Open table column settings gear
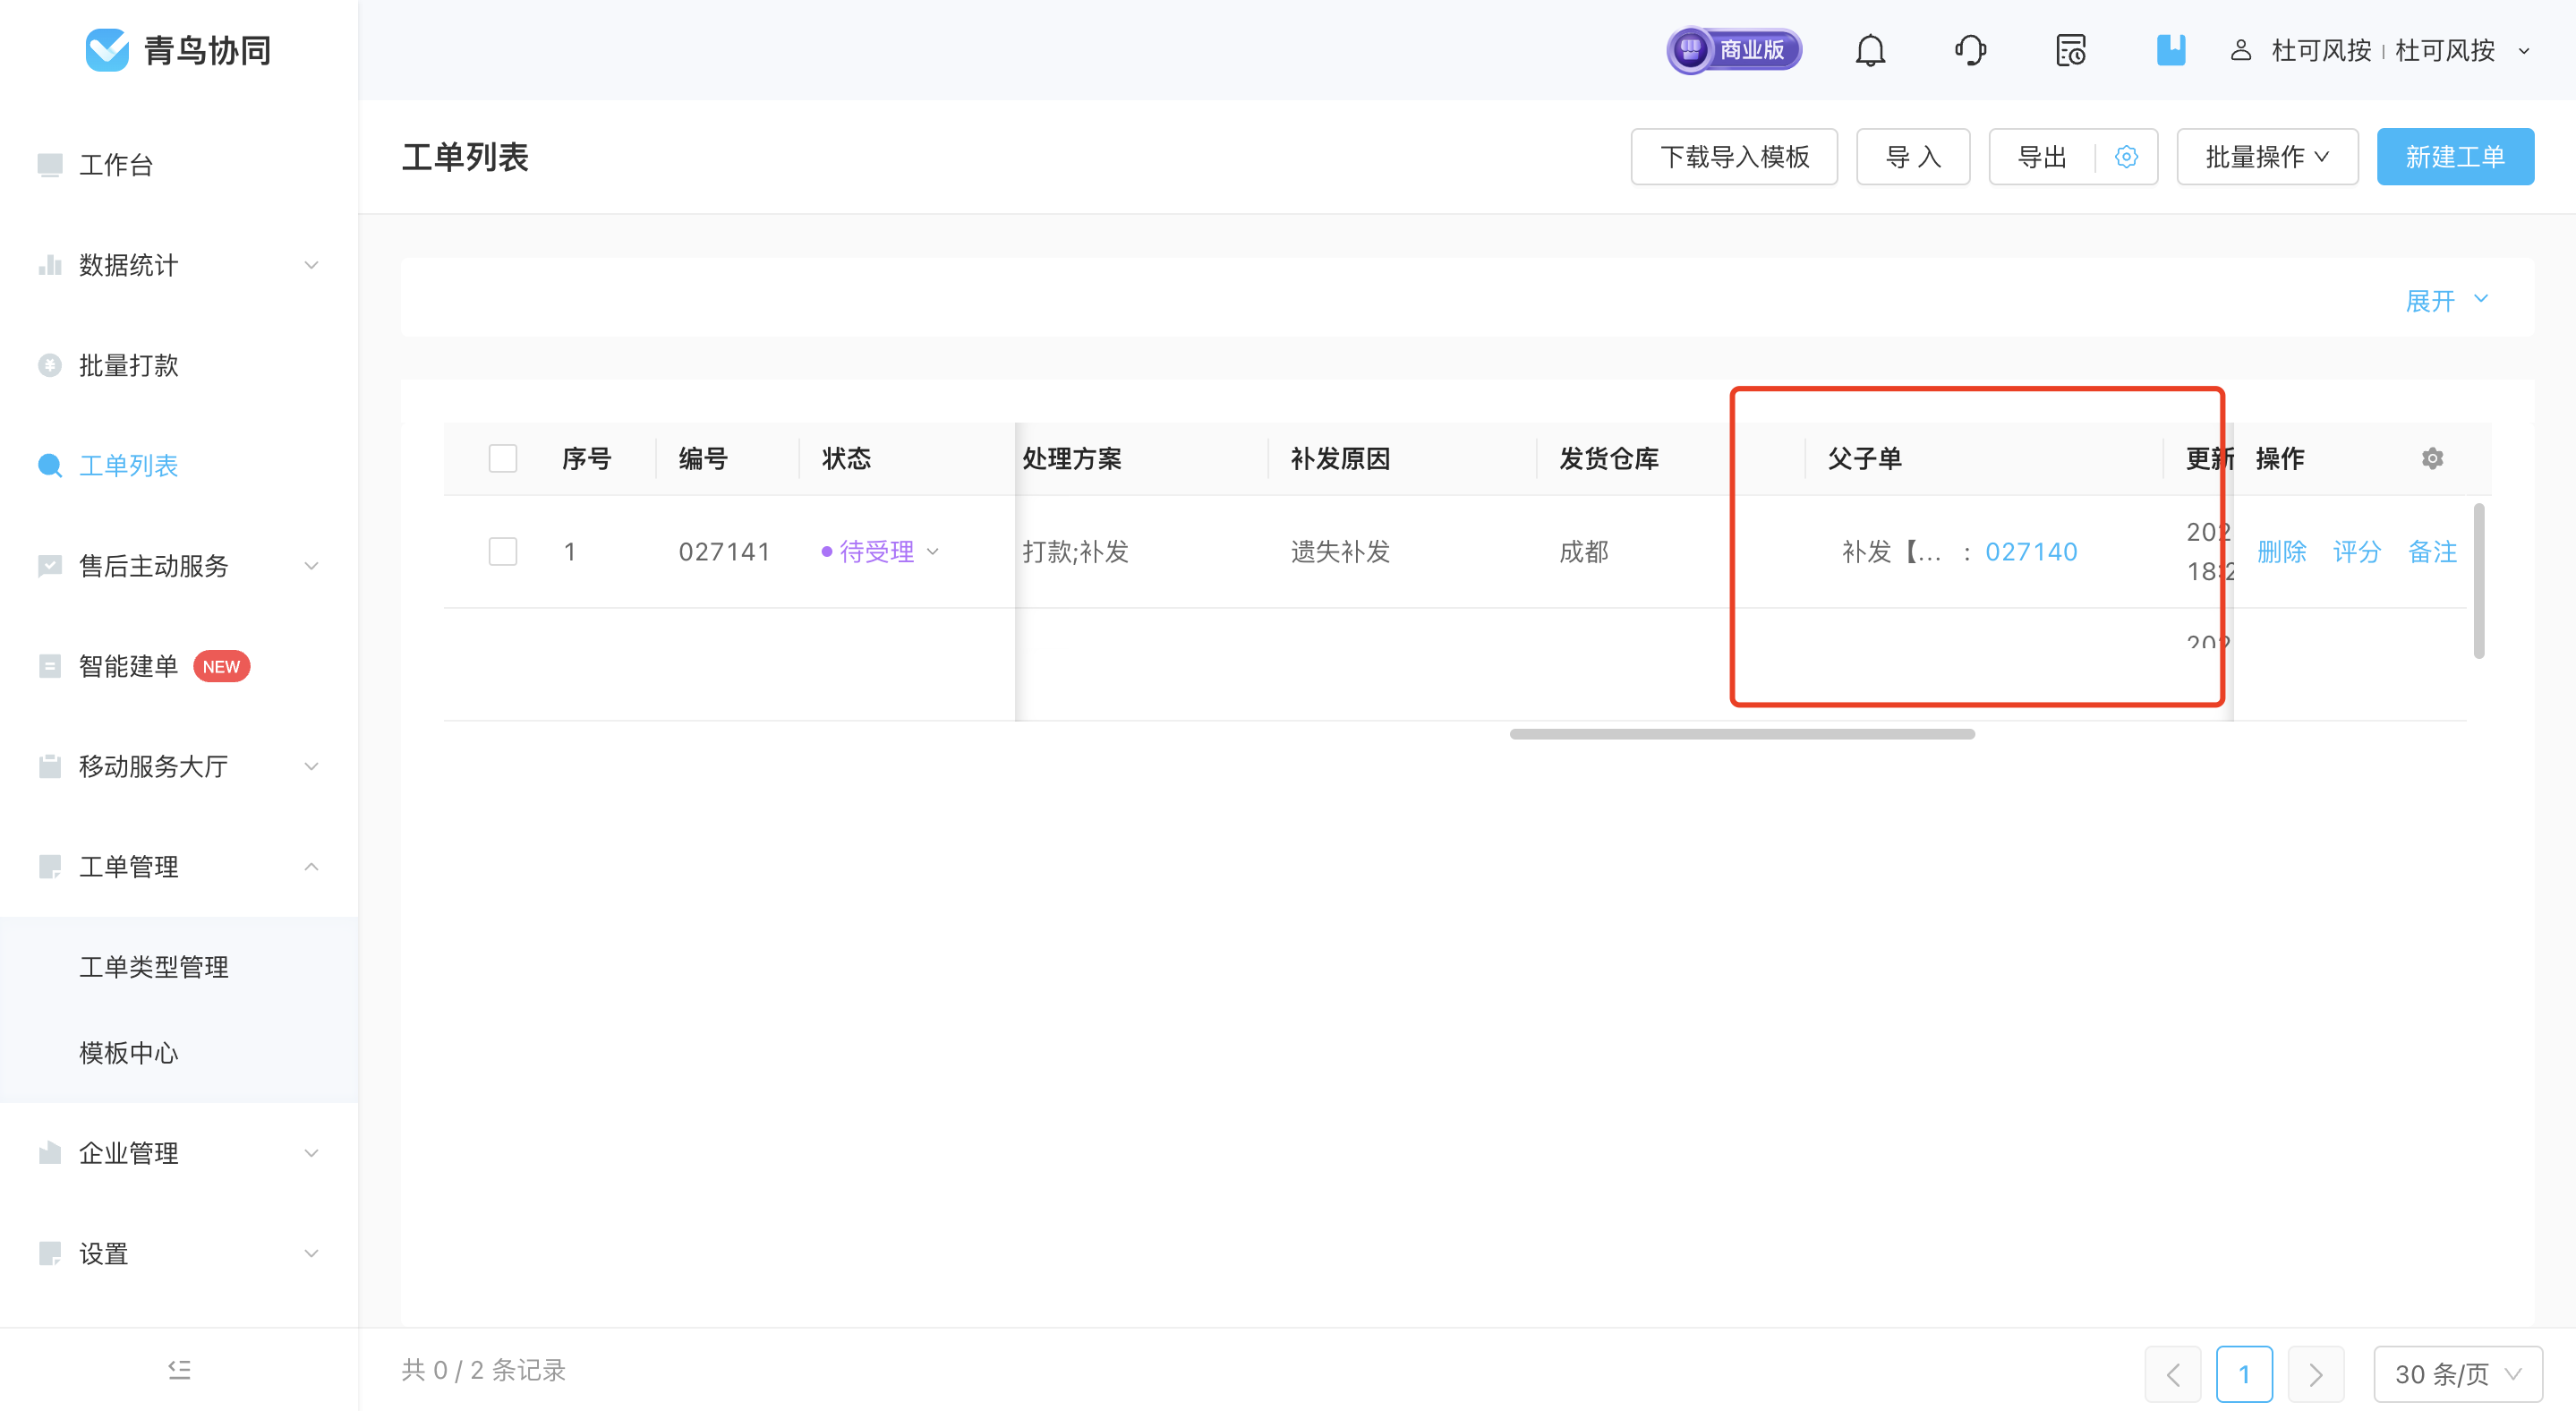This screenshot has width=2576, height=1411. pyautogui.click(x=2432, y=458)
